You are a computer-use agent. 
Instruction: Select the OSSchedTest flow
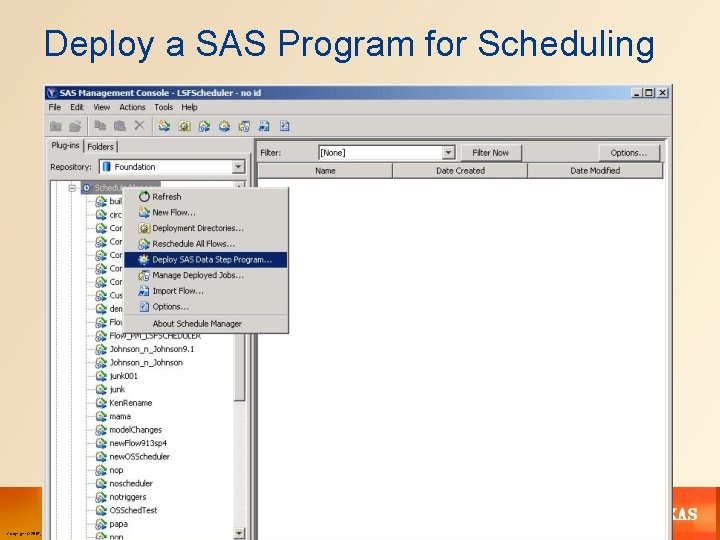[x=133, y=510]
